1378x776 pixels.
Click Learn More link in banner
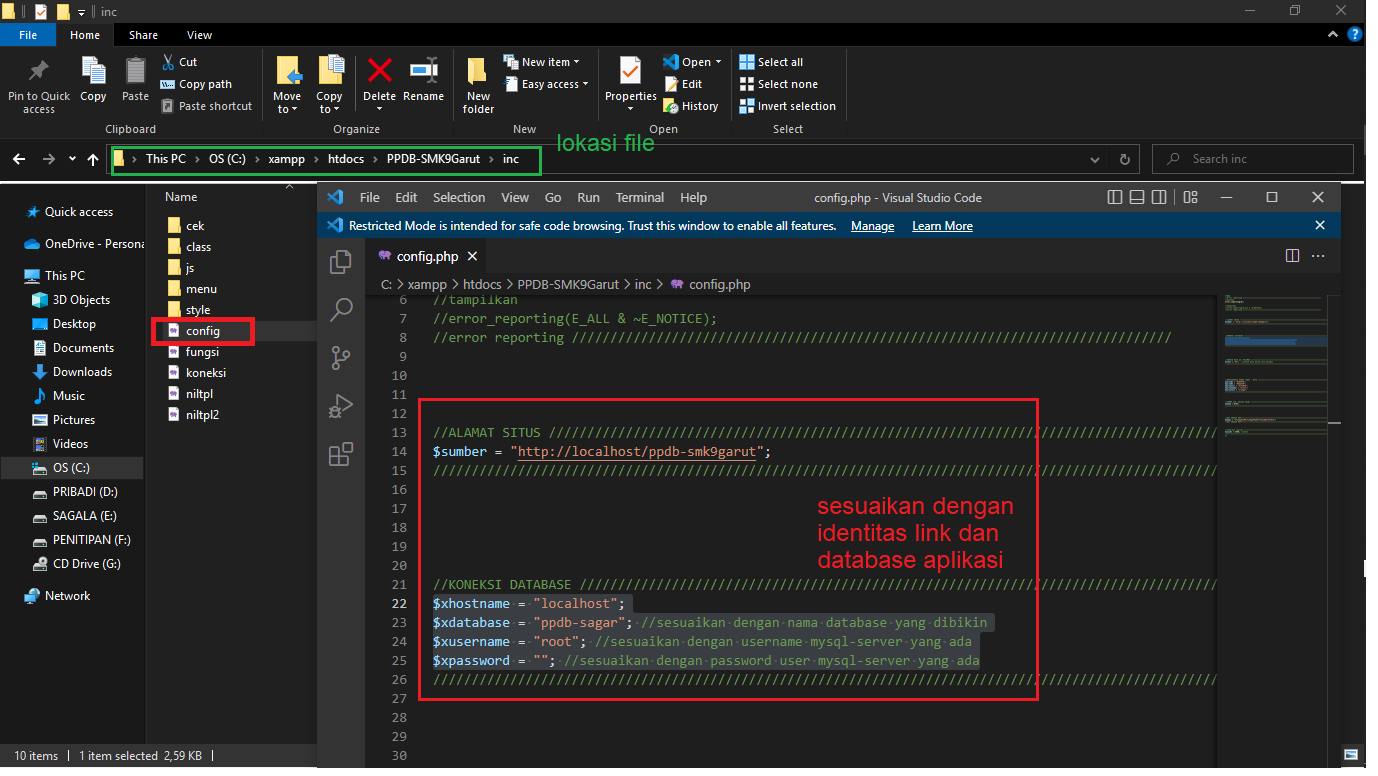[942, 226]
